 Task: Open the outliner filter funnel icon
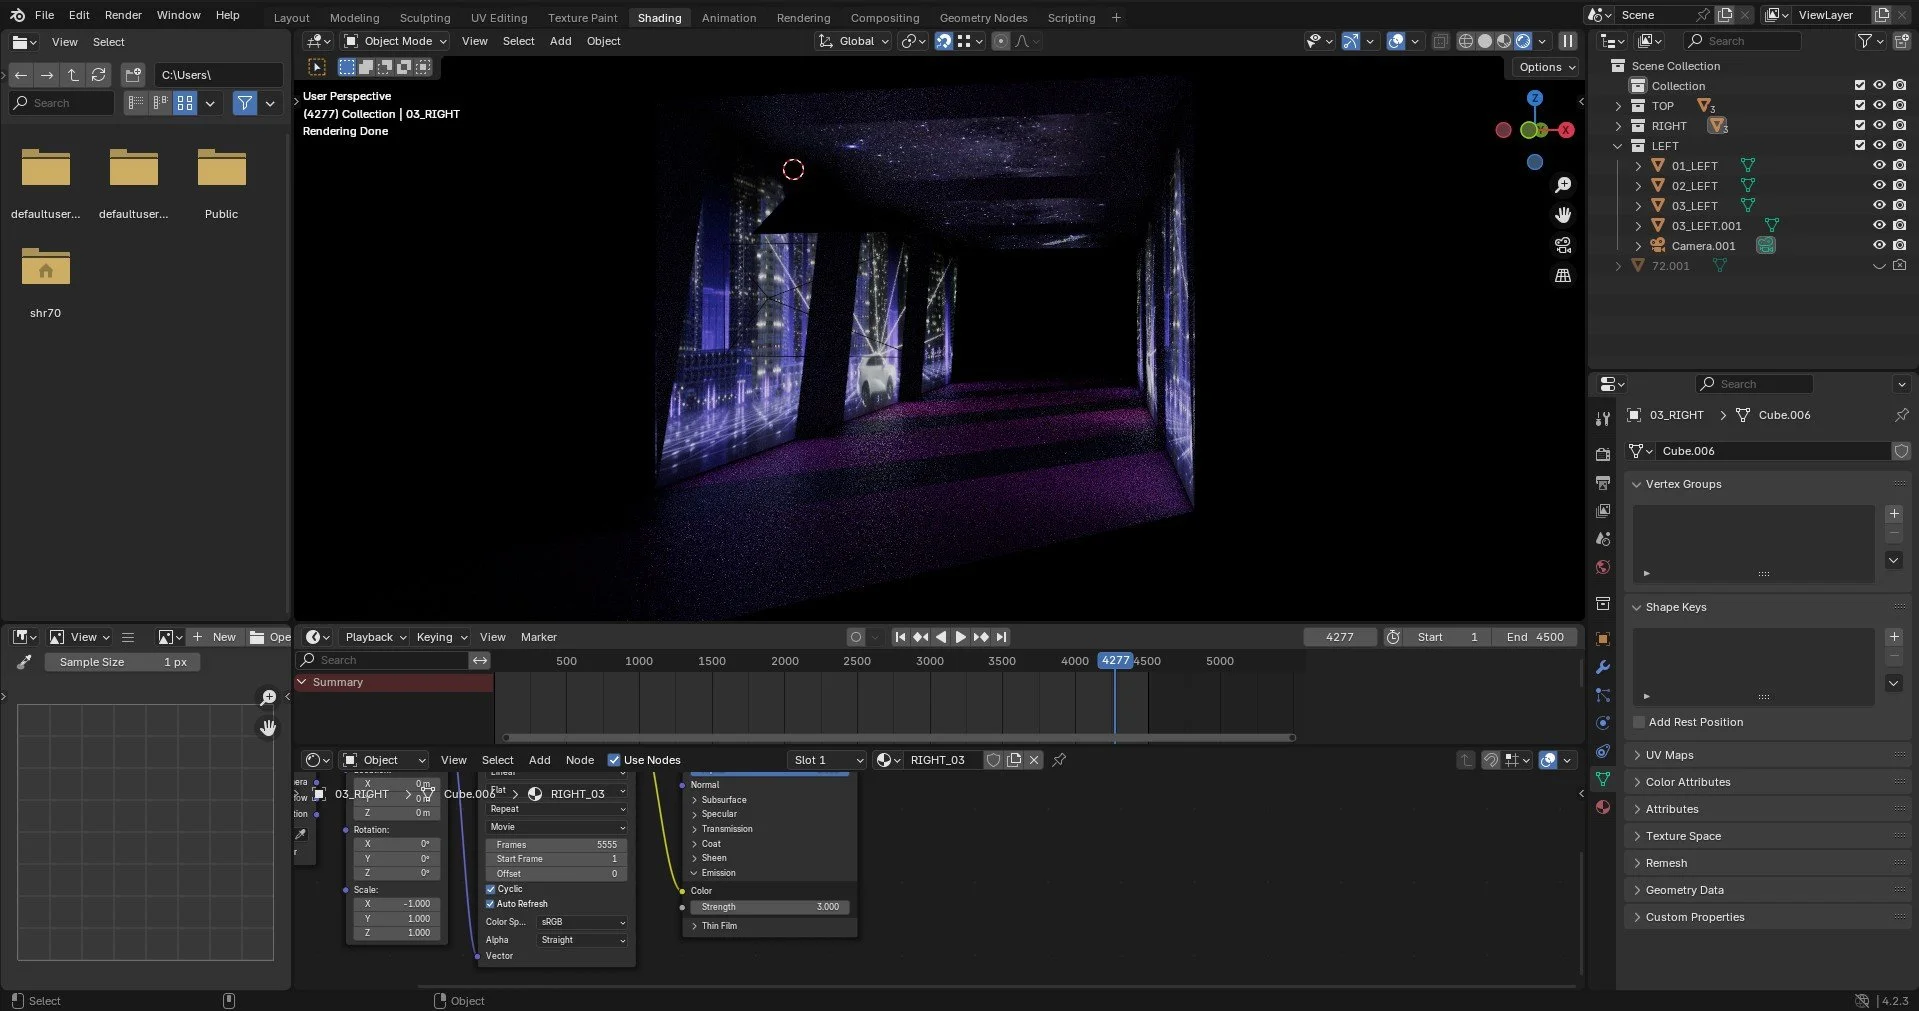[x=1866, y=40]
